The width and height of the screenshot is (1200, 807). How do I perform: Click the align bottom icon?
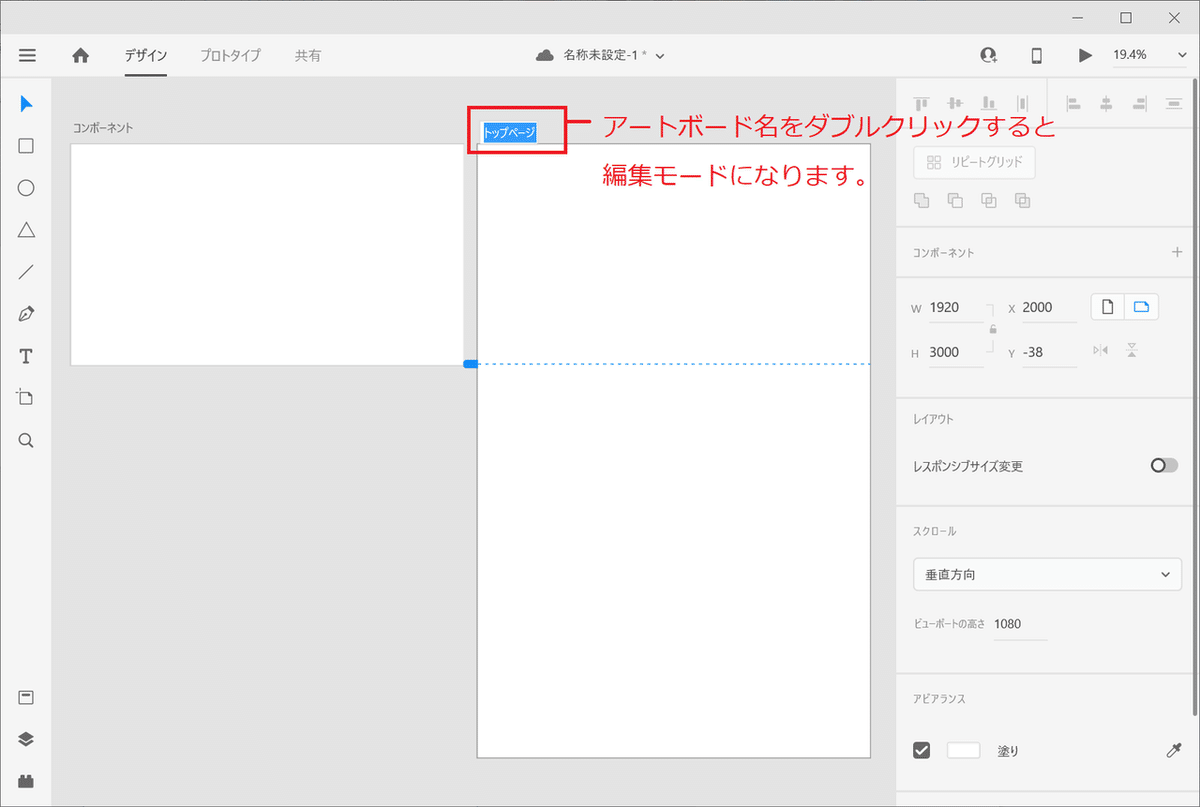[x=989, y=103]
